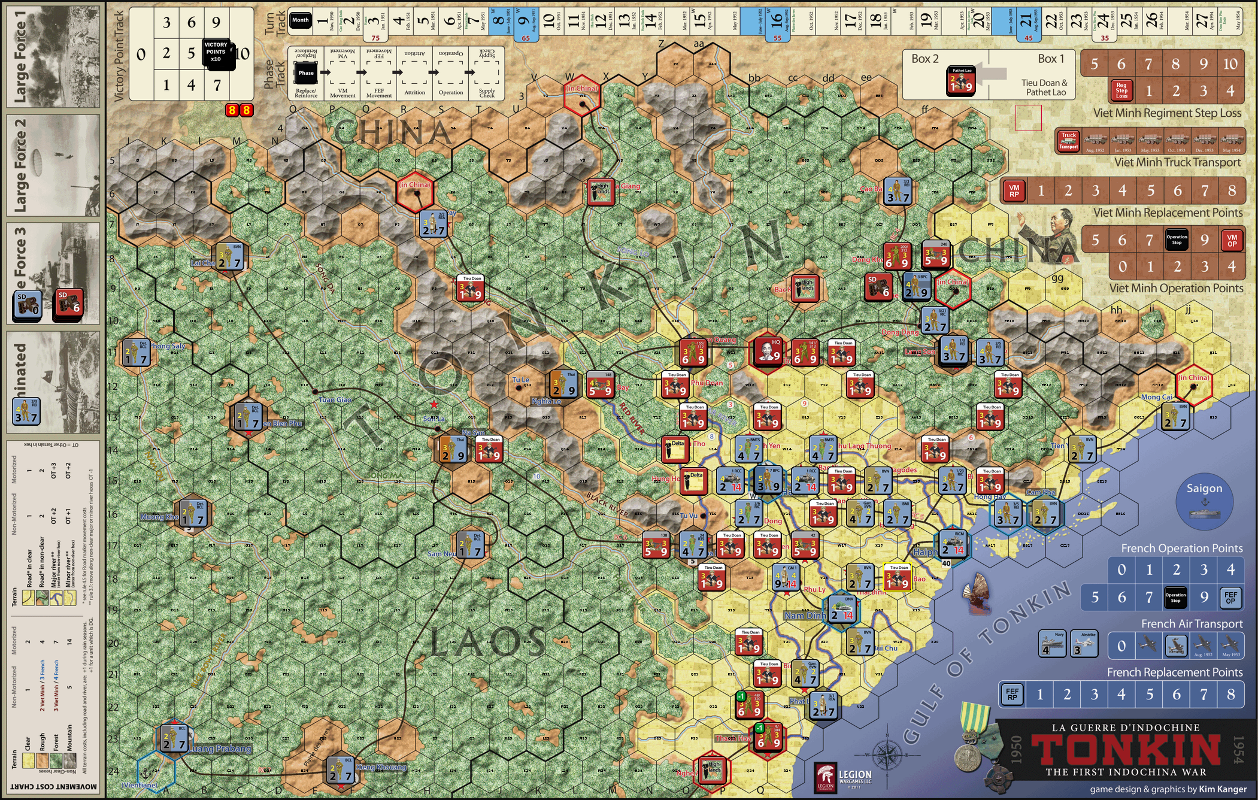The image size is (1258, 800).
Task: Select the Truck Transport marker
Action: point(1069,140)
